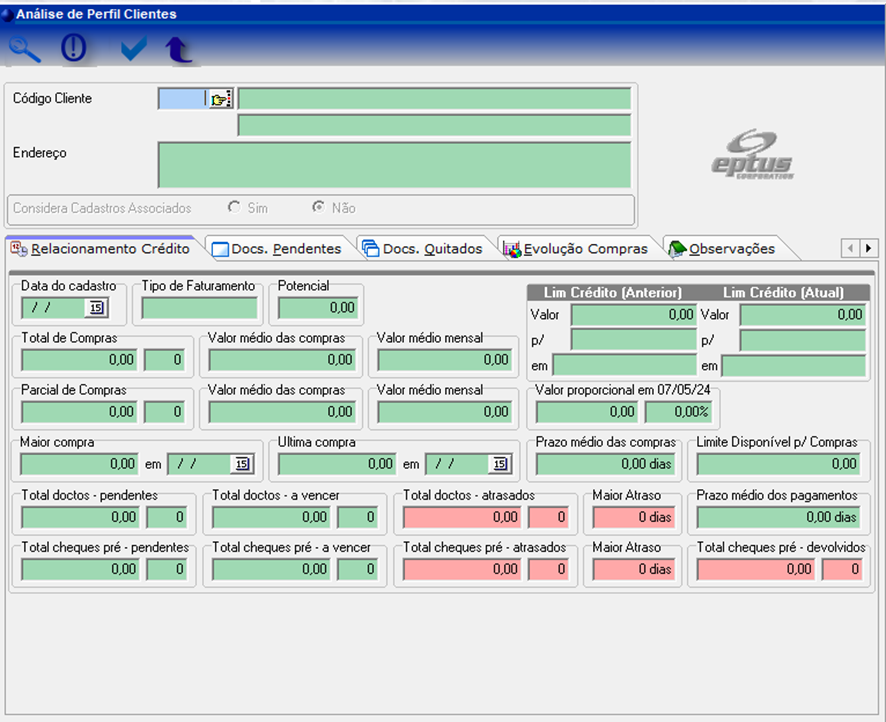Viewport: 886px width, 722px height.
Task: Open calendar picker for Maior compra date
Action: [243, 464]
